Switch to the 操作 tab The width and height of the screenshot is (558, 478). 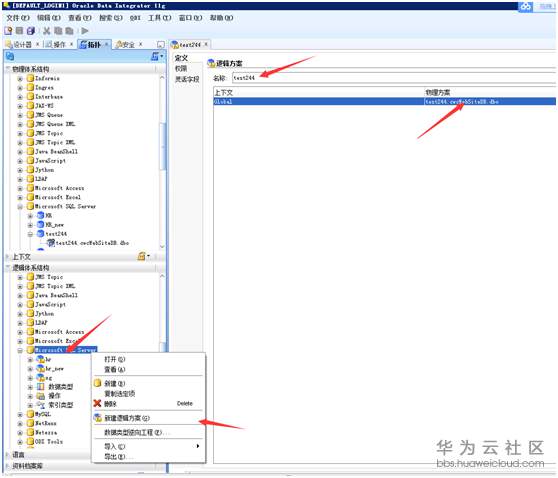(x=59, y=44)
